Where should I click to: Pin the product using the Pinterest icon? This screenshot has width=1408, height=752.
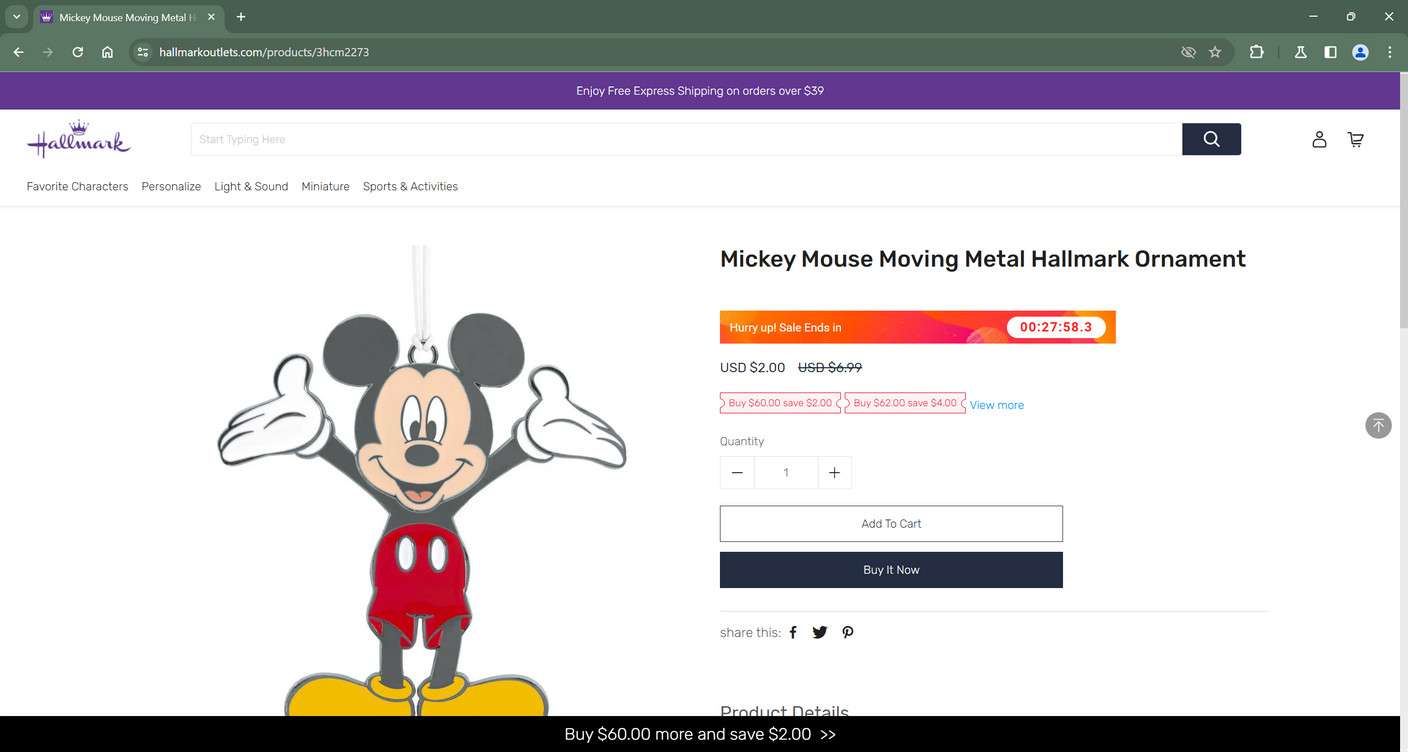click(847, 632)
